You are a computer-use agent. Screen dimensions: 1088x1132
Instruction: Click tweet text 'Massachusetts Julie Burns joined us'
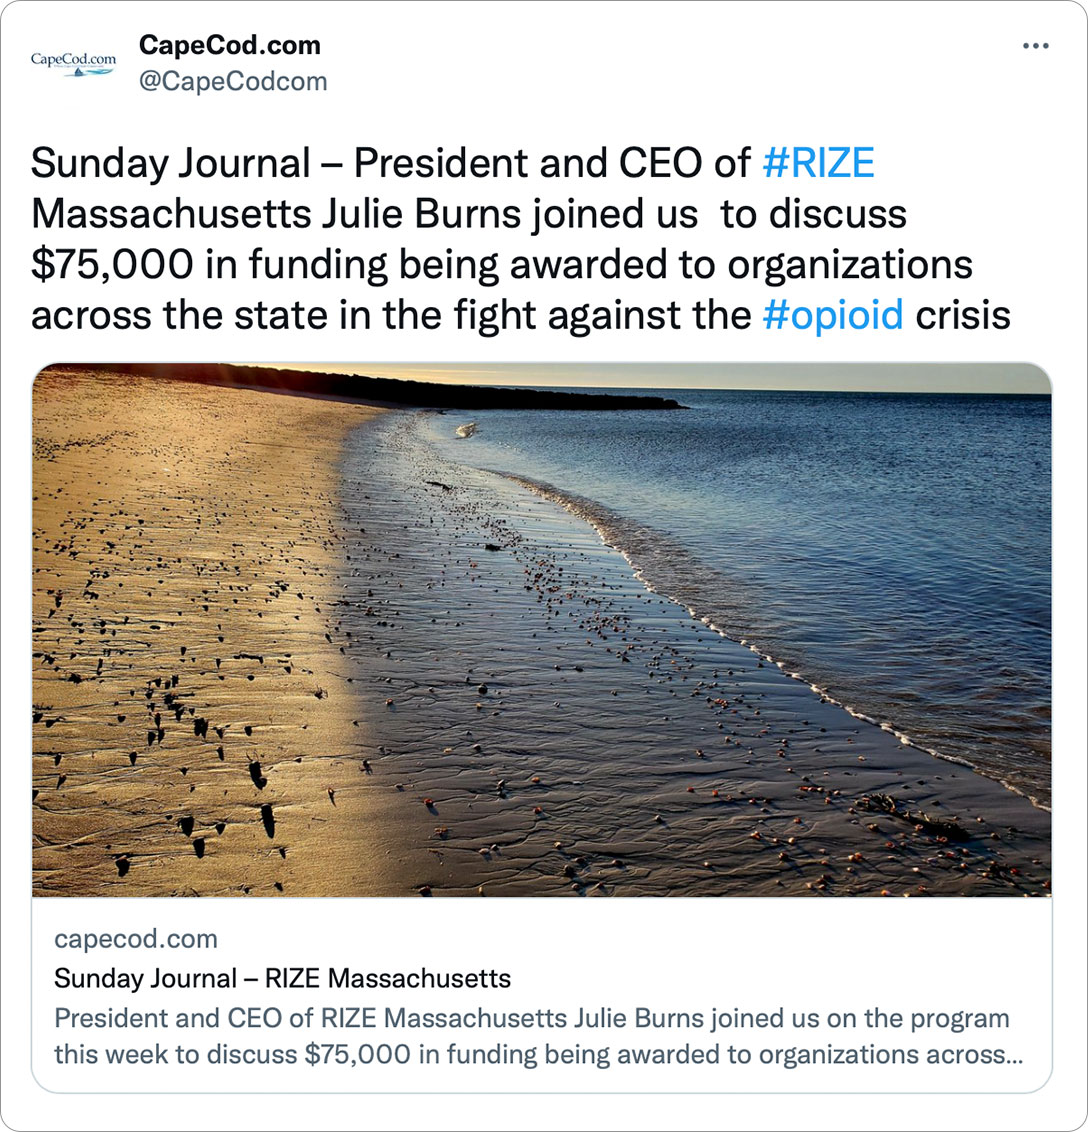pyautogui.click(x=365, y=214)
